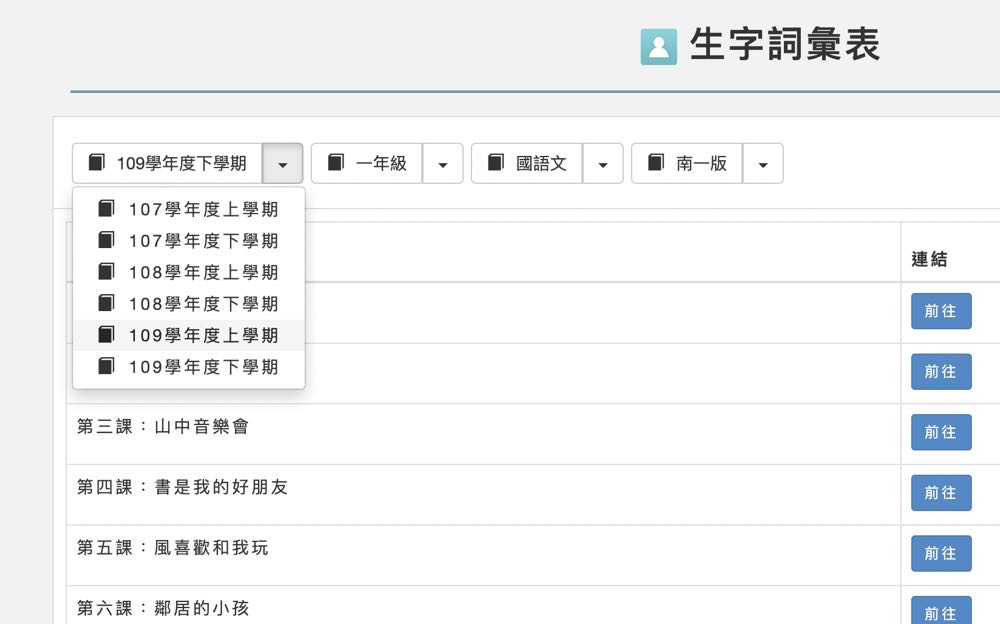Click book icon beside 108學年度上學期 option

[x=106, y=272]
